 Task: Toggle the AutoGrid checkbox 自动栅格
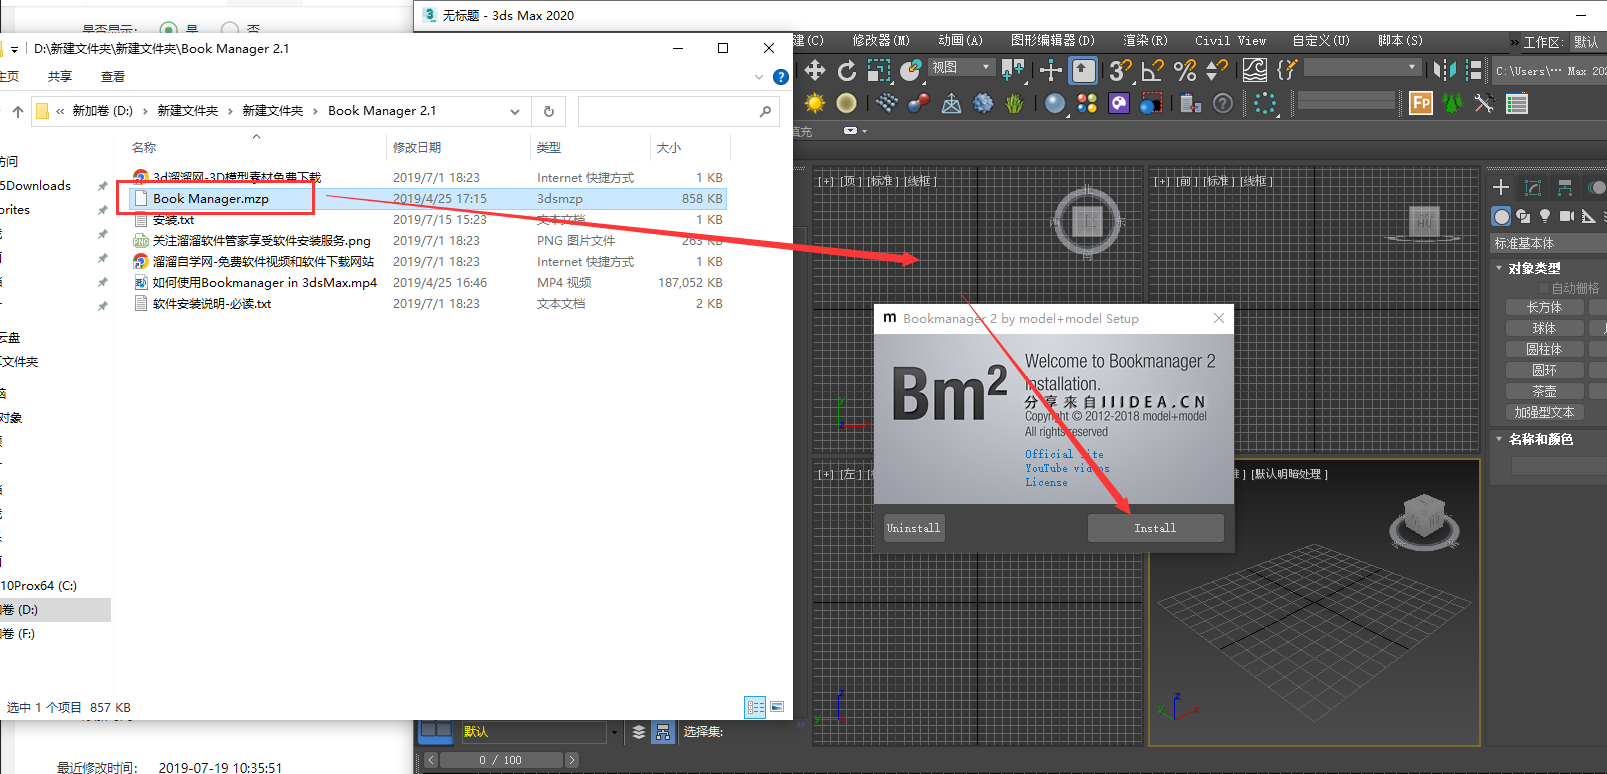pyautogui.click(x=1544, y=288)
